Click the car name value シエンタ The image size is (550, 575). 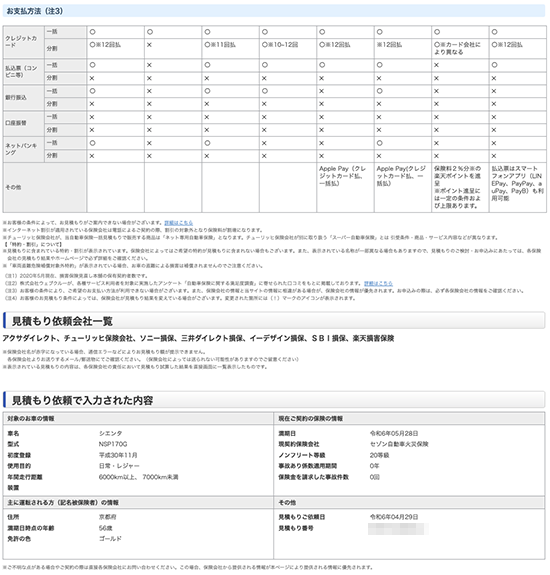click(x=110, y=433)
